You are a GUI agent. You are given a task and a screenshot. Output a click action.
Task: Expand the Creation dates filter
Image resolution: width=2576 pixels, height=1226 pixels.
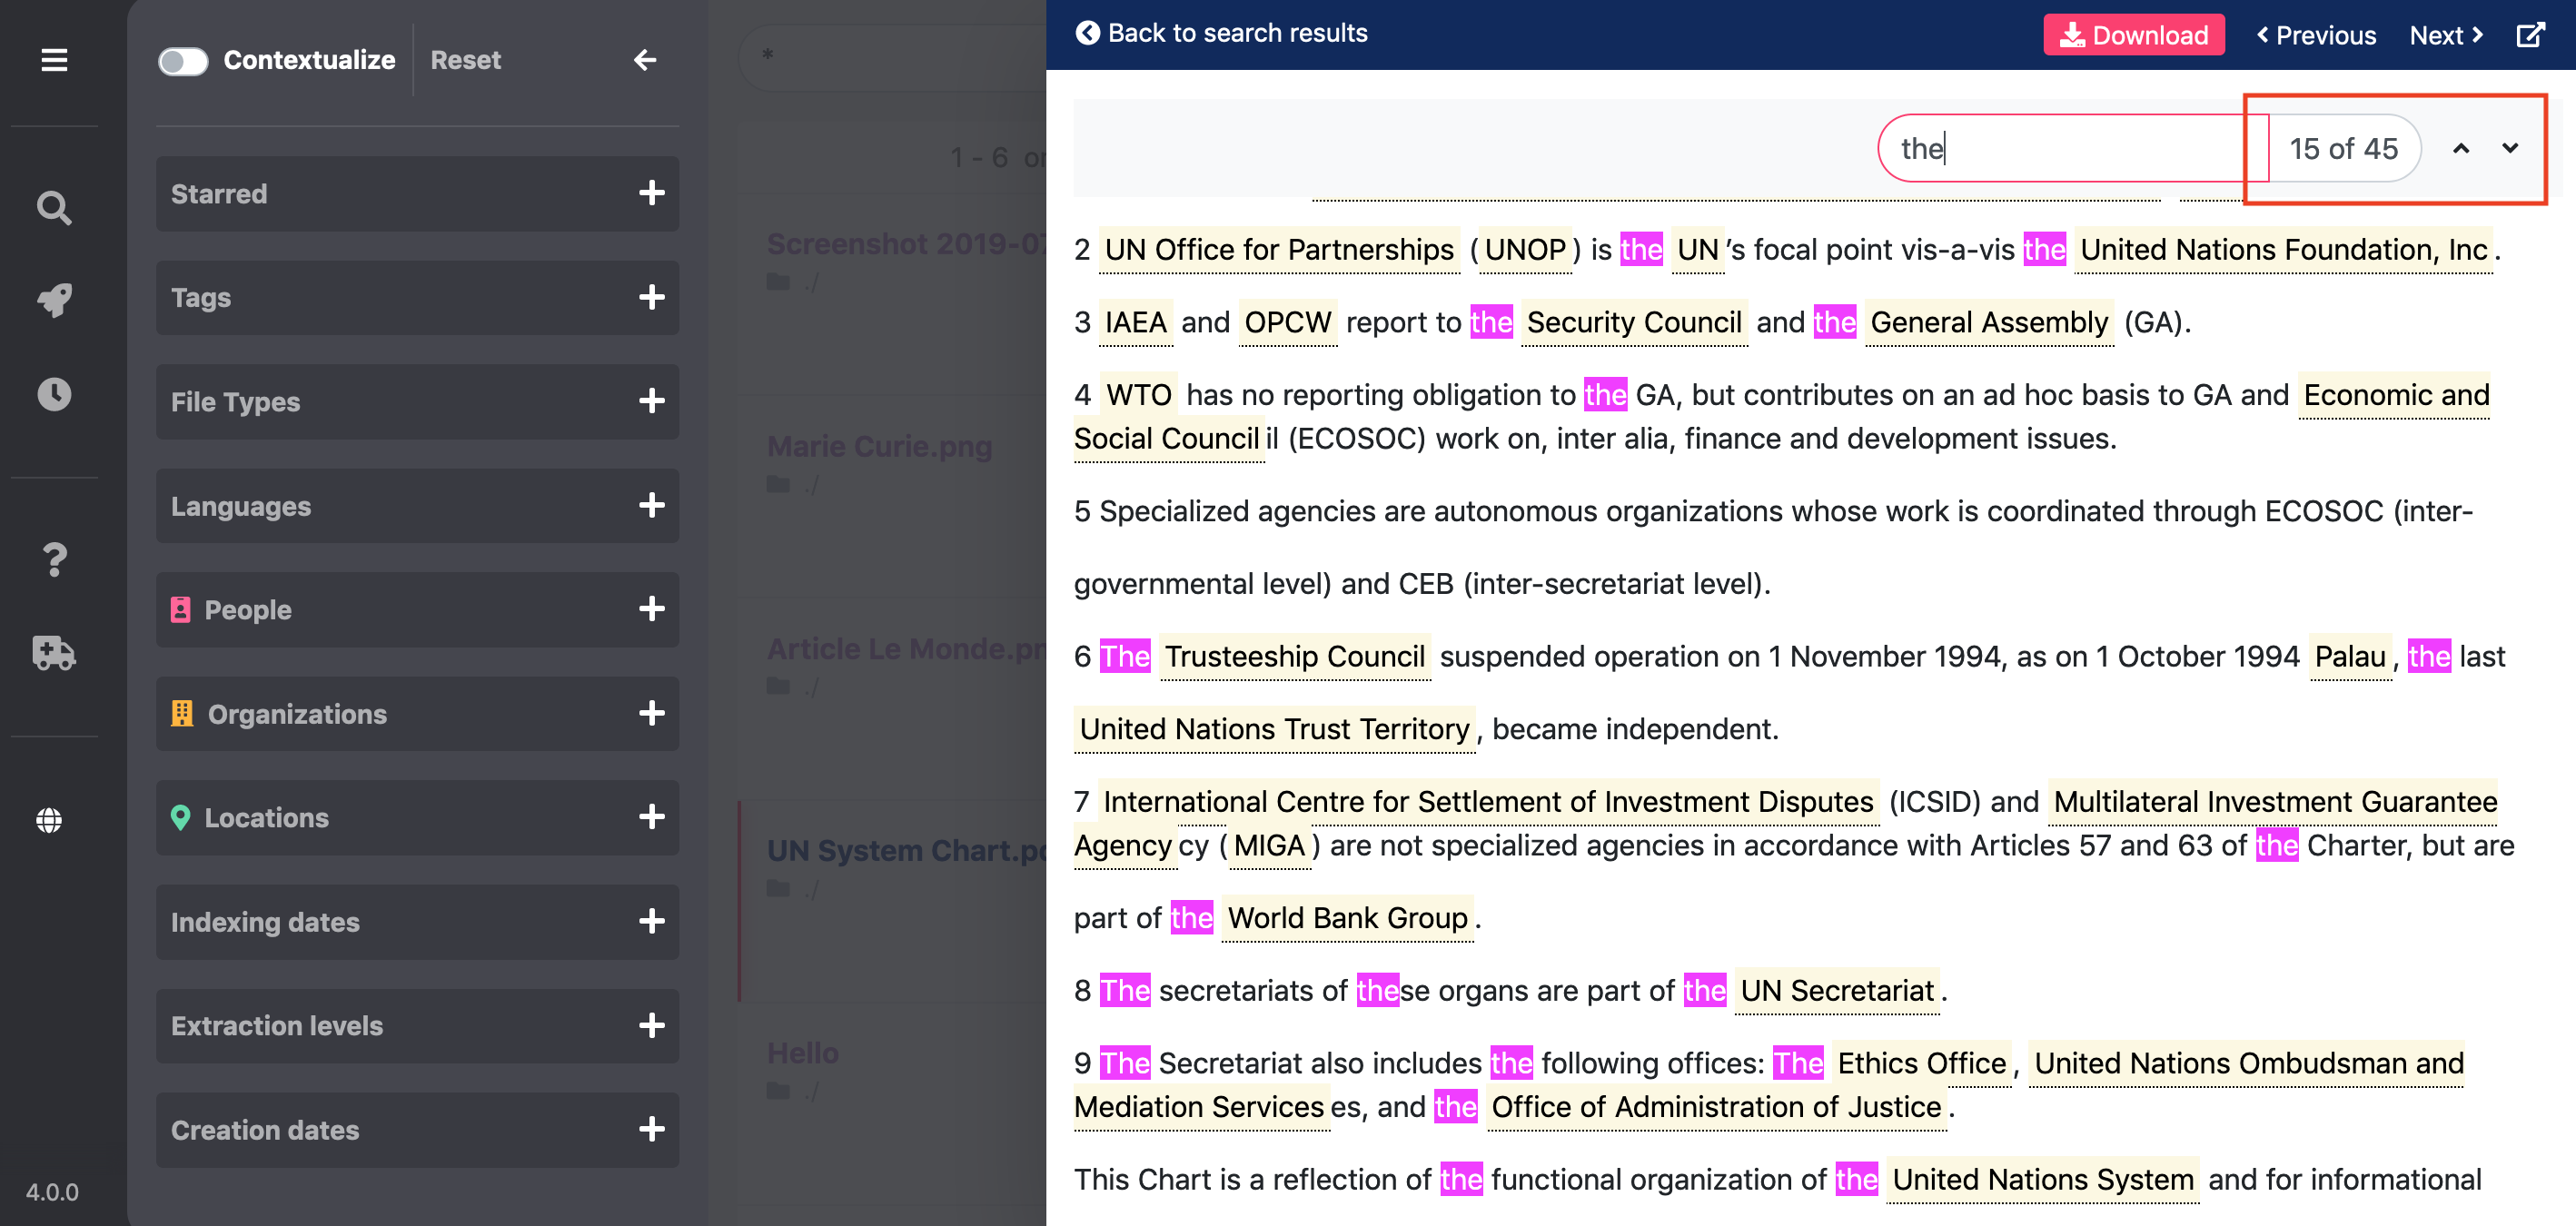click(417, 1130)
